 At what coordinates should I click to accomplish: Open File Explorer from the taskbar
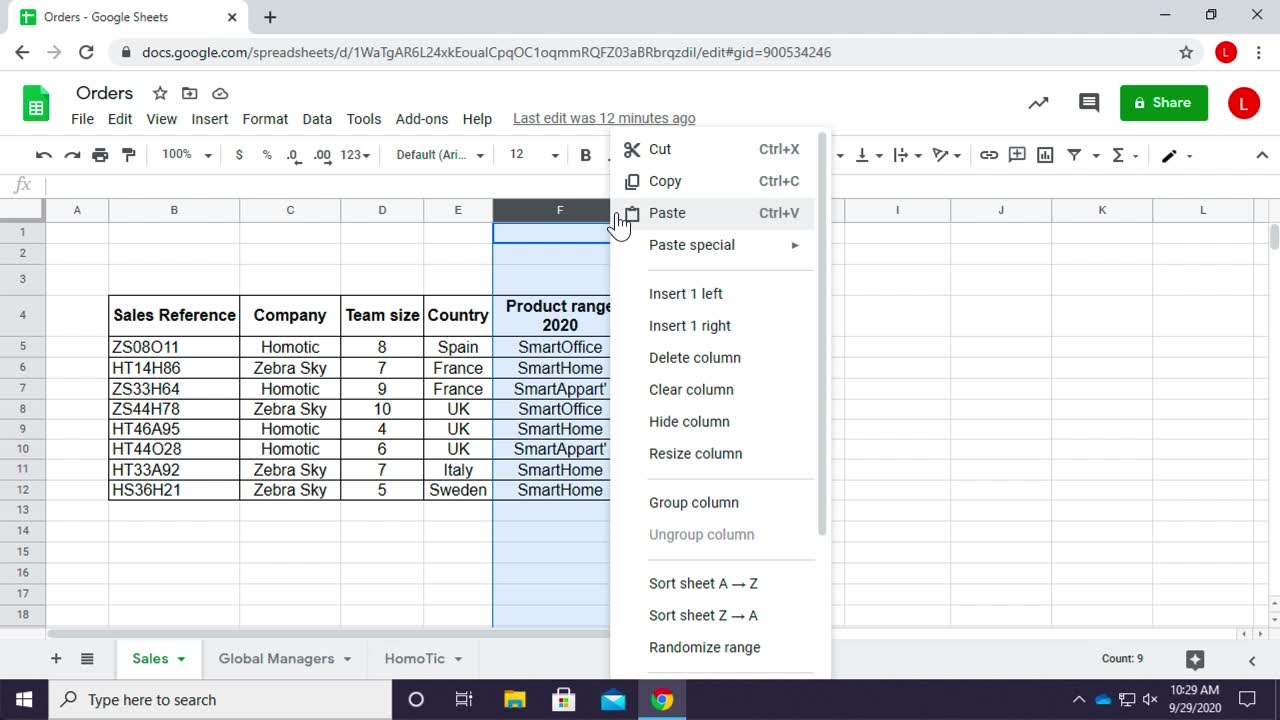tap(514, 699)
